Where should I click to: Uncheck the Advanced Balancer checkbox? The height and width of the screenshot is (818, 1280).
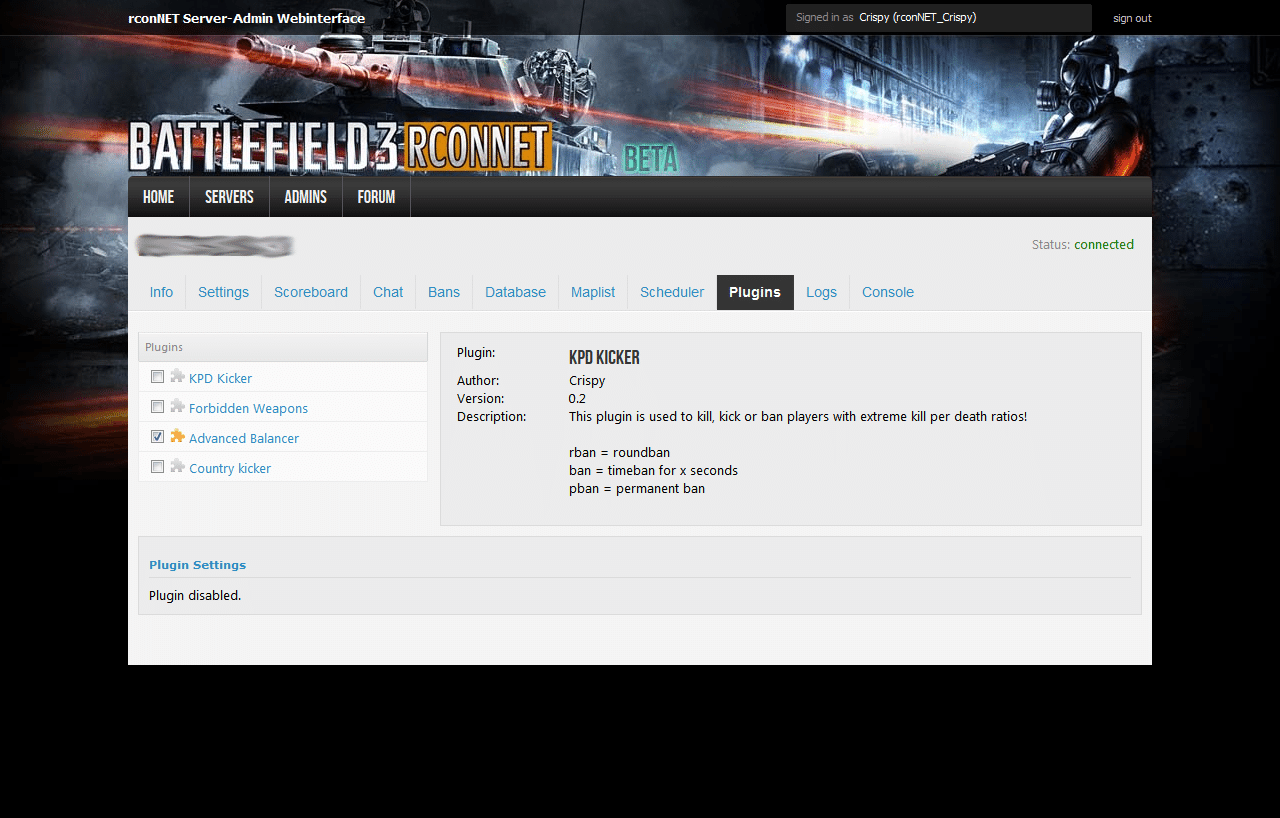pos(157,437)
